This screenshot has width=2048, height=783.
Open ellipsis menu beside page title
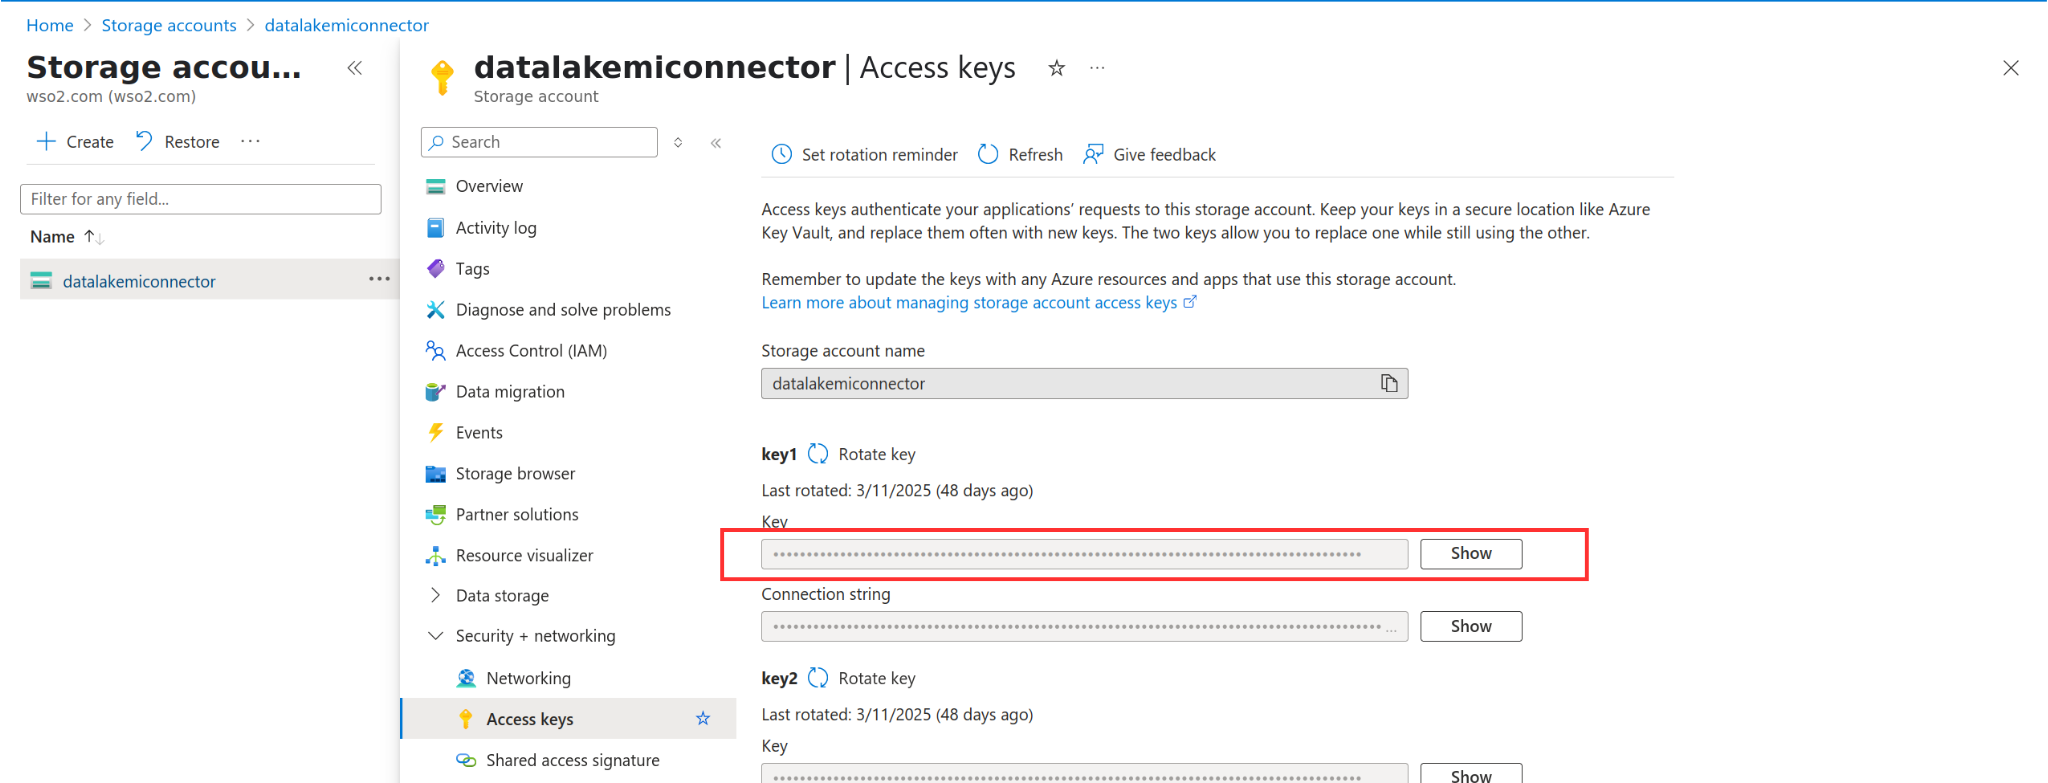[x=1097, y=68]
